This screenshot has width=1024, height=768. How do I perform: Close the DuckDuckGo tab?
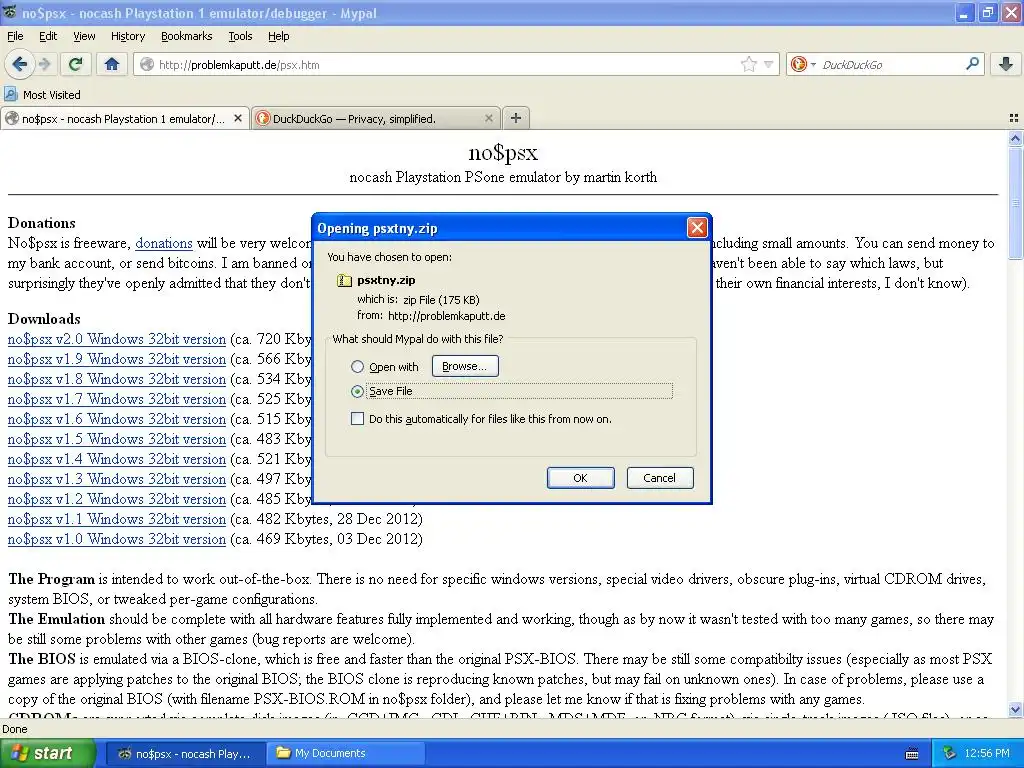pyautogui.click(x=488, y=118)
